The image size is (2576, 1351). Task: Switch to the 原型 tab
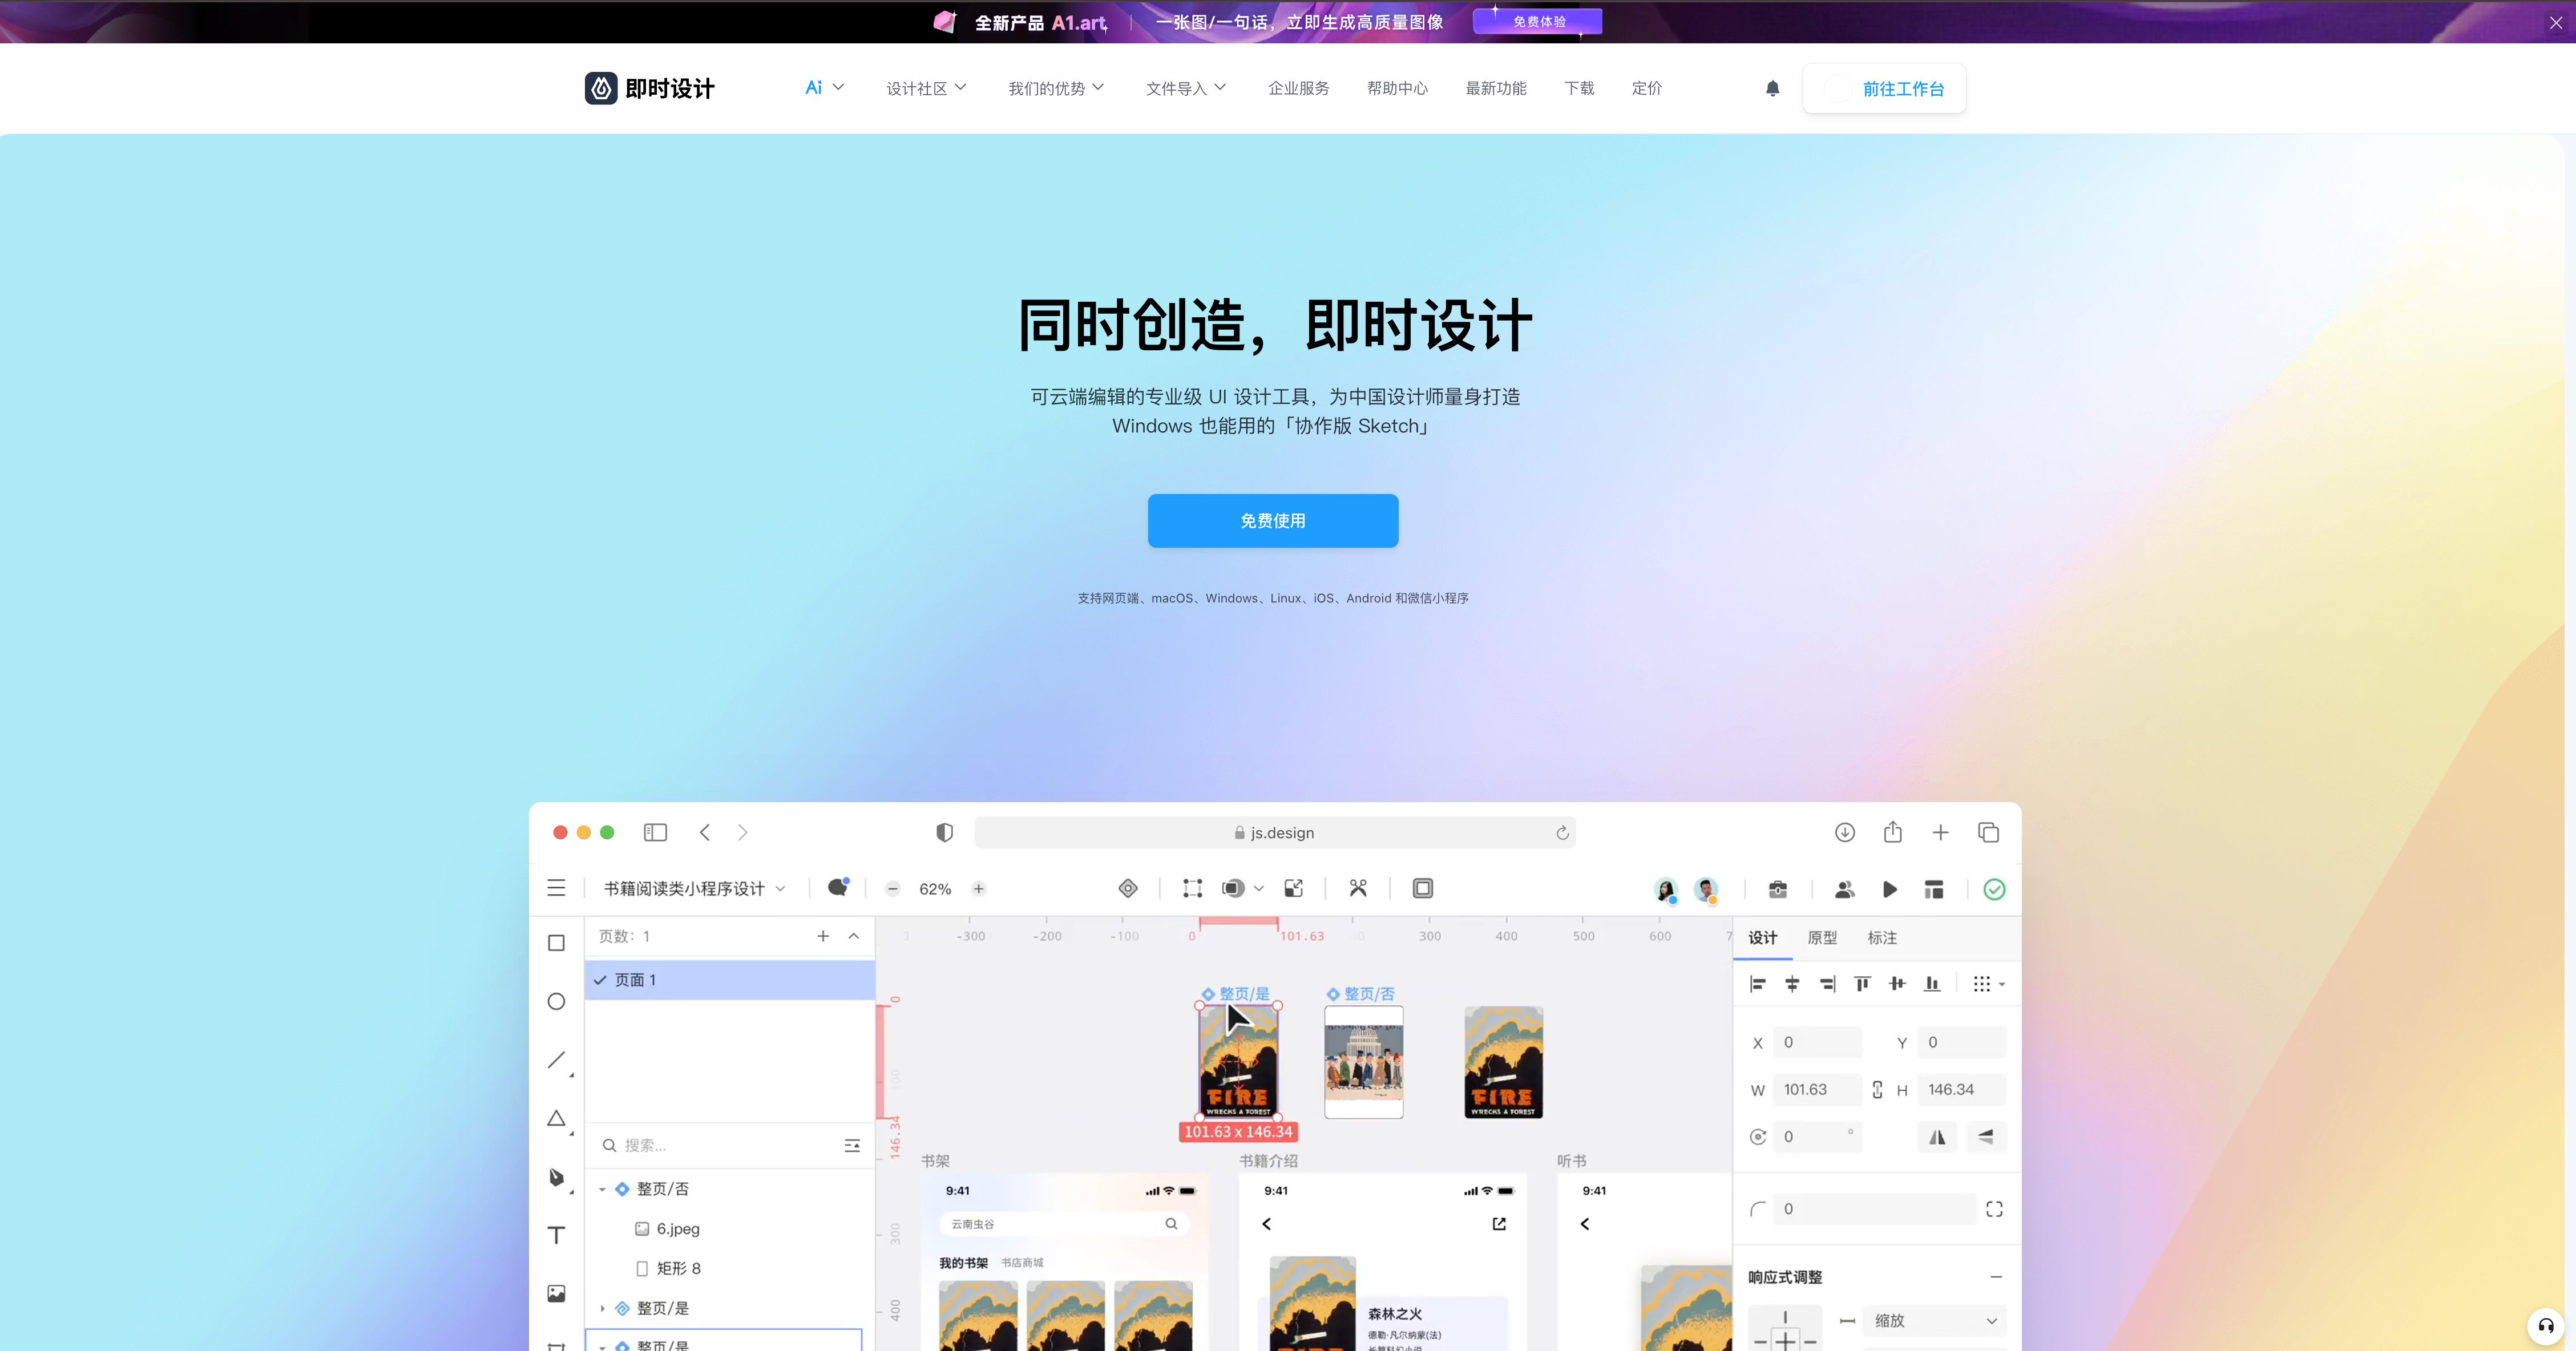click(1822, 938)
